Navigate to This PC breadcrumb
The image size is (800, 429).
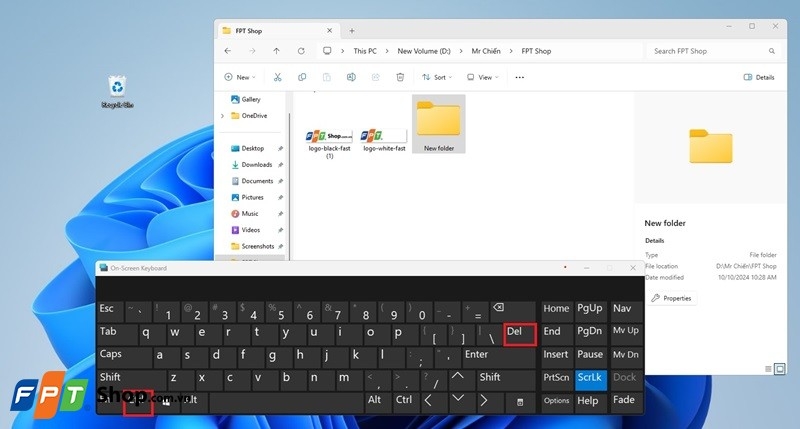click(365, 51)
